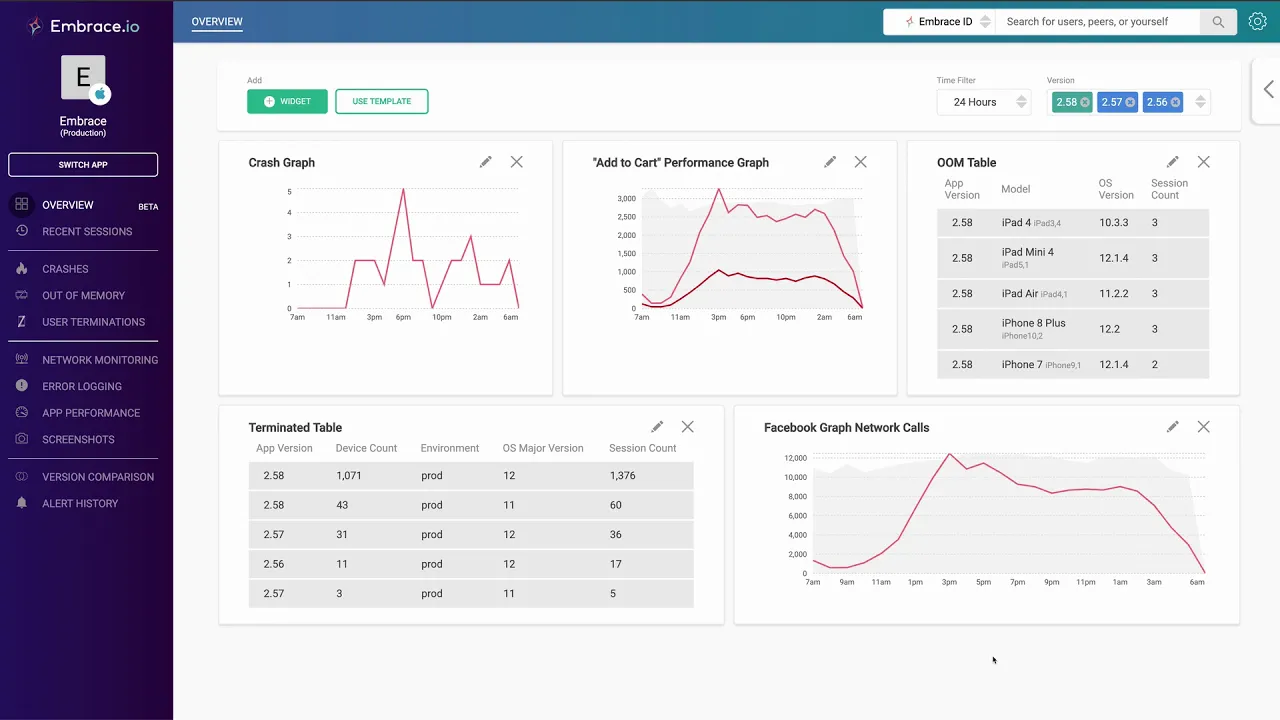Click the Crashes flame icon
Image resolution: width=1280 pixels, height=720 pixels.
(x=22, y=269)
